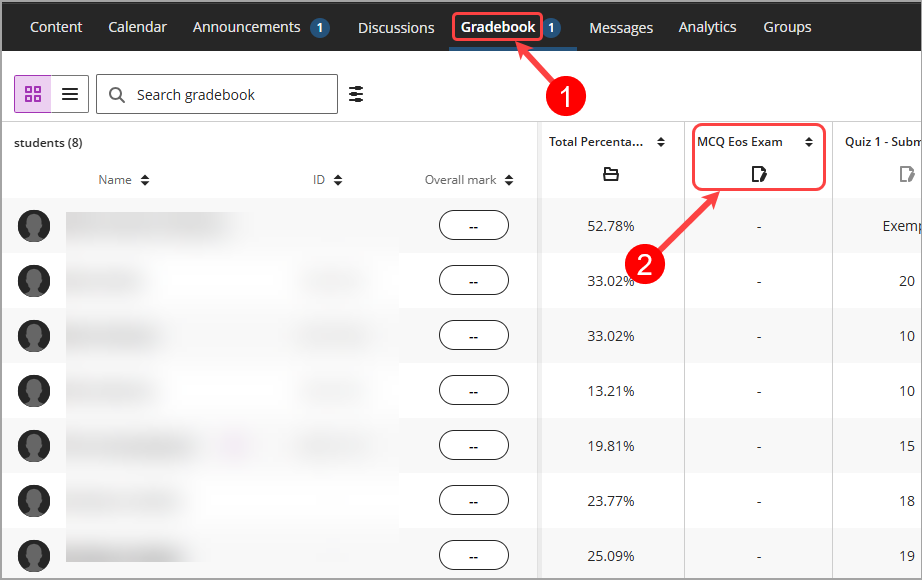Select the 19.81% total percentage cell

pos(611,446)
